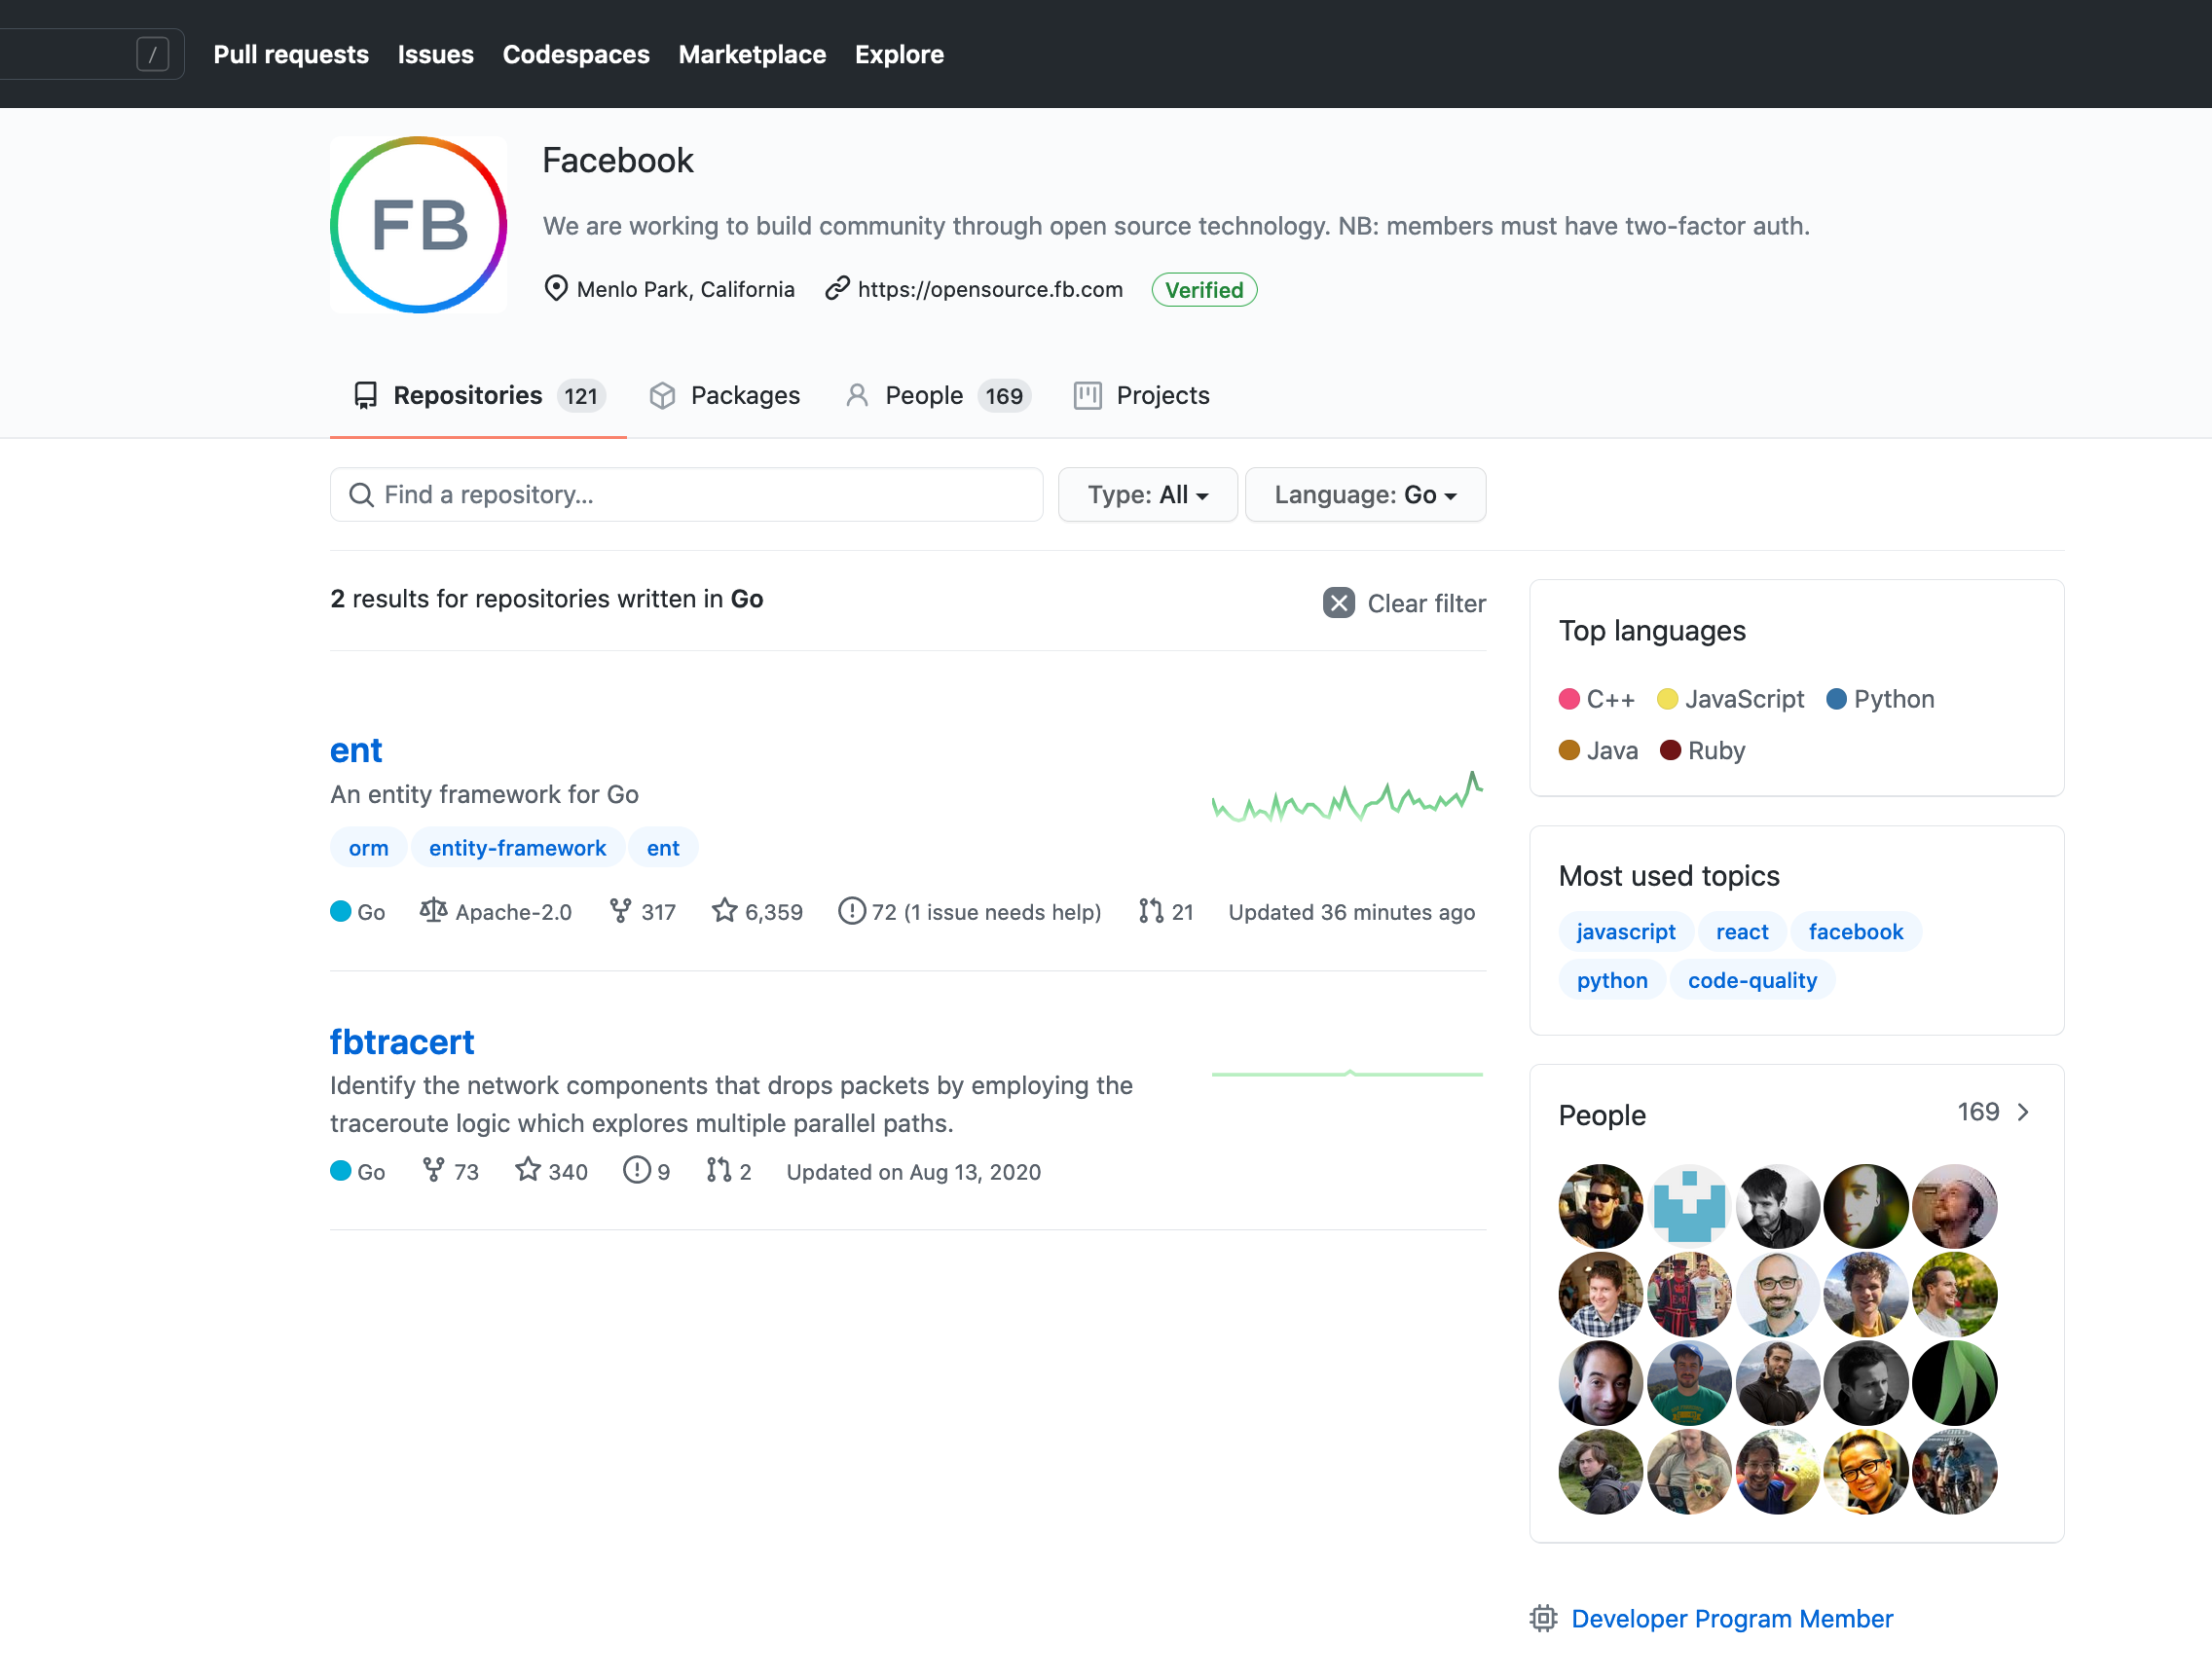The height and width of the screenshot is (1680, 2212).
Task: Expand the People panel via its chevron
Action: point(2023,1112)
